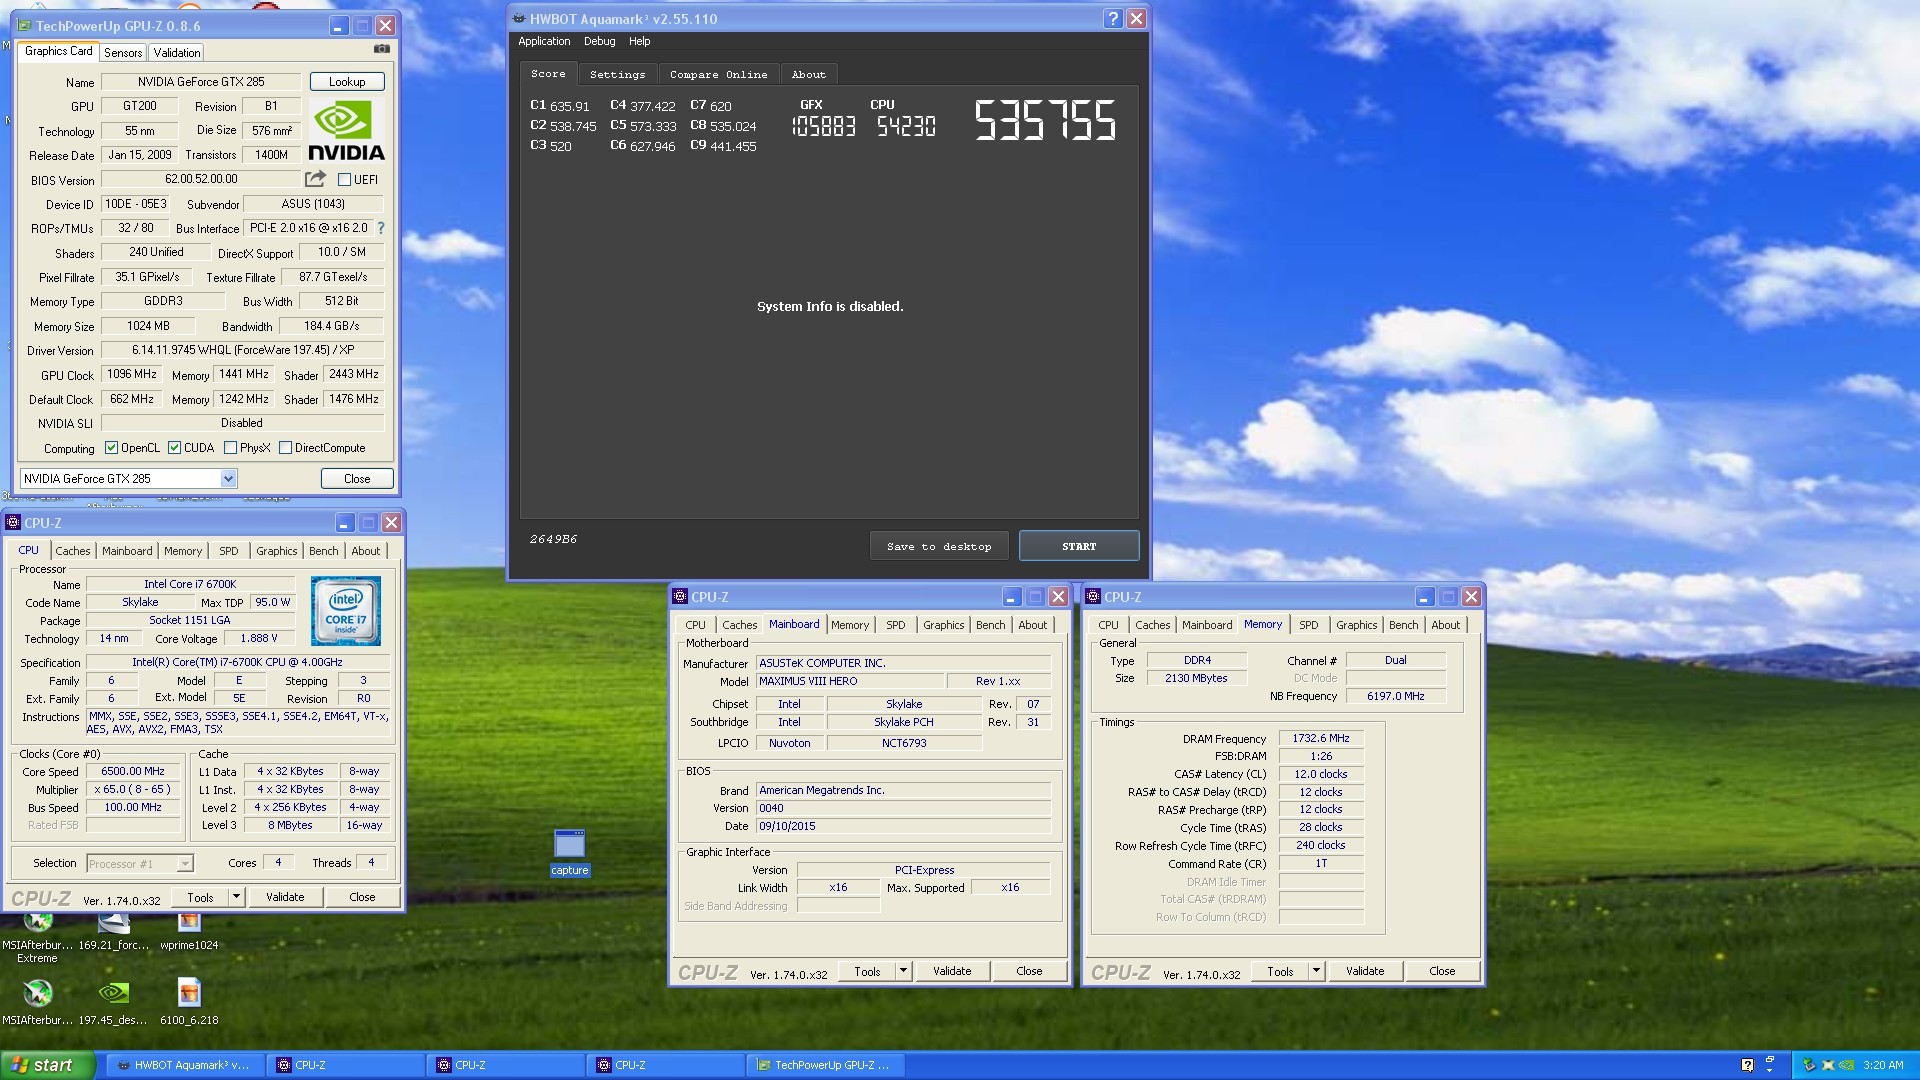Switch to the Settings tab in Aquamark

[x=617, y=75]
